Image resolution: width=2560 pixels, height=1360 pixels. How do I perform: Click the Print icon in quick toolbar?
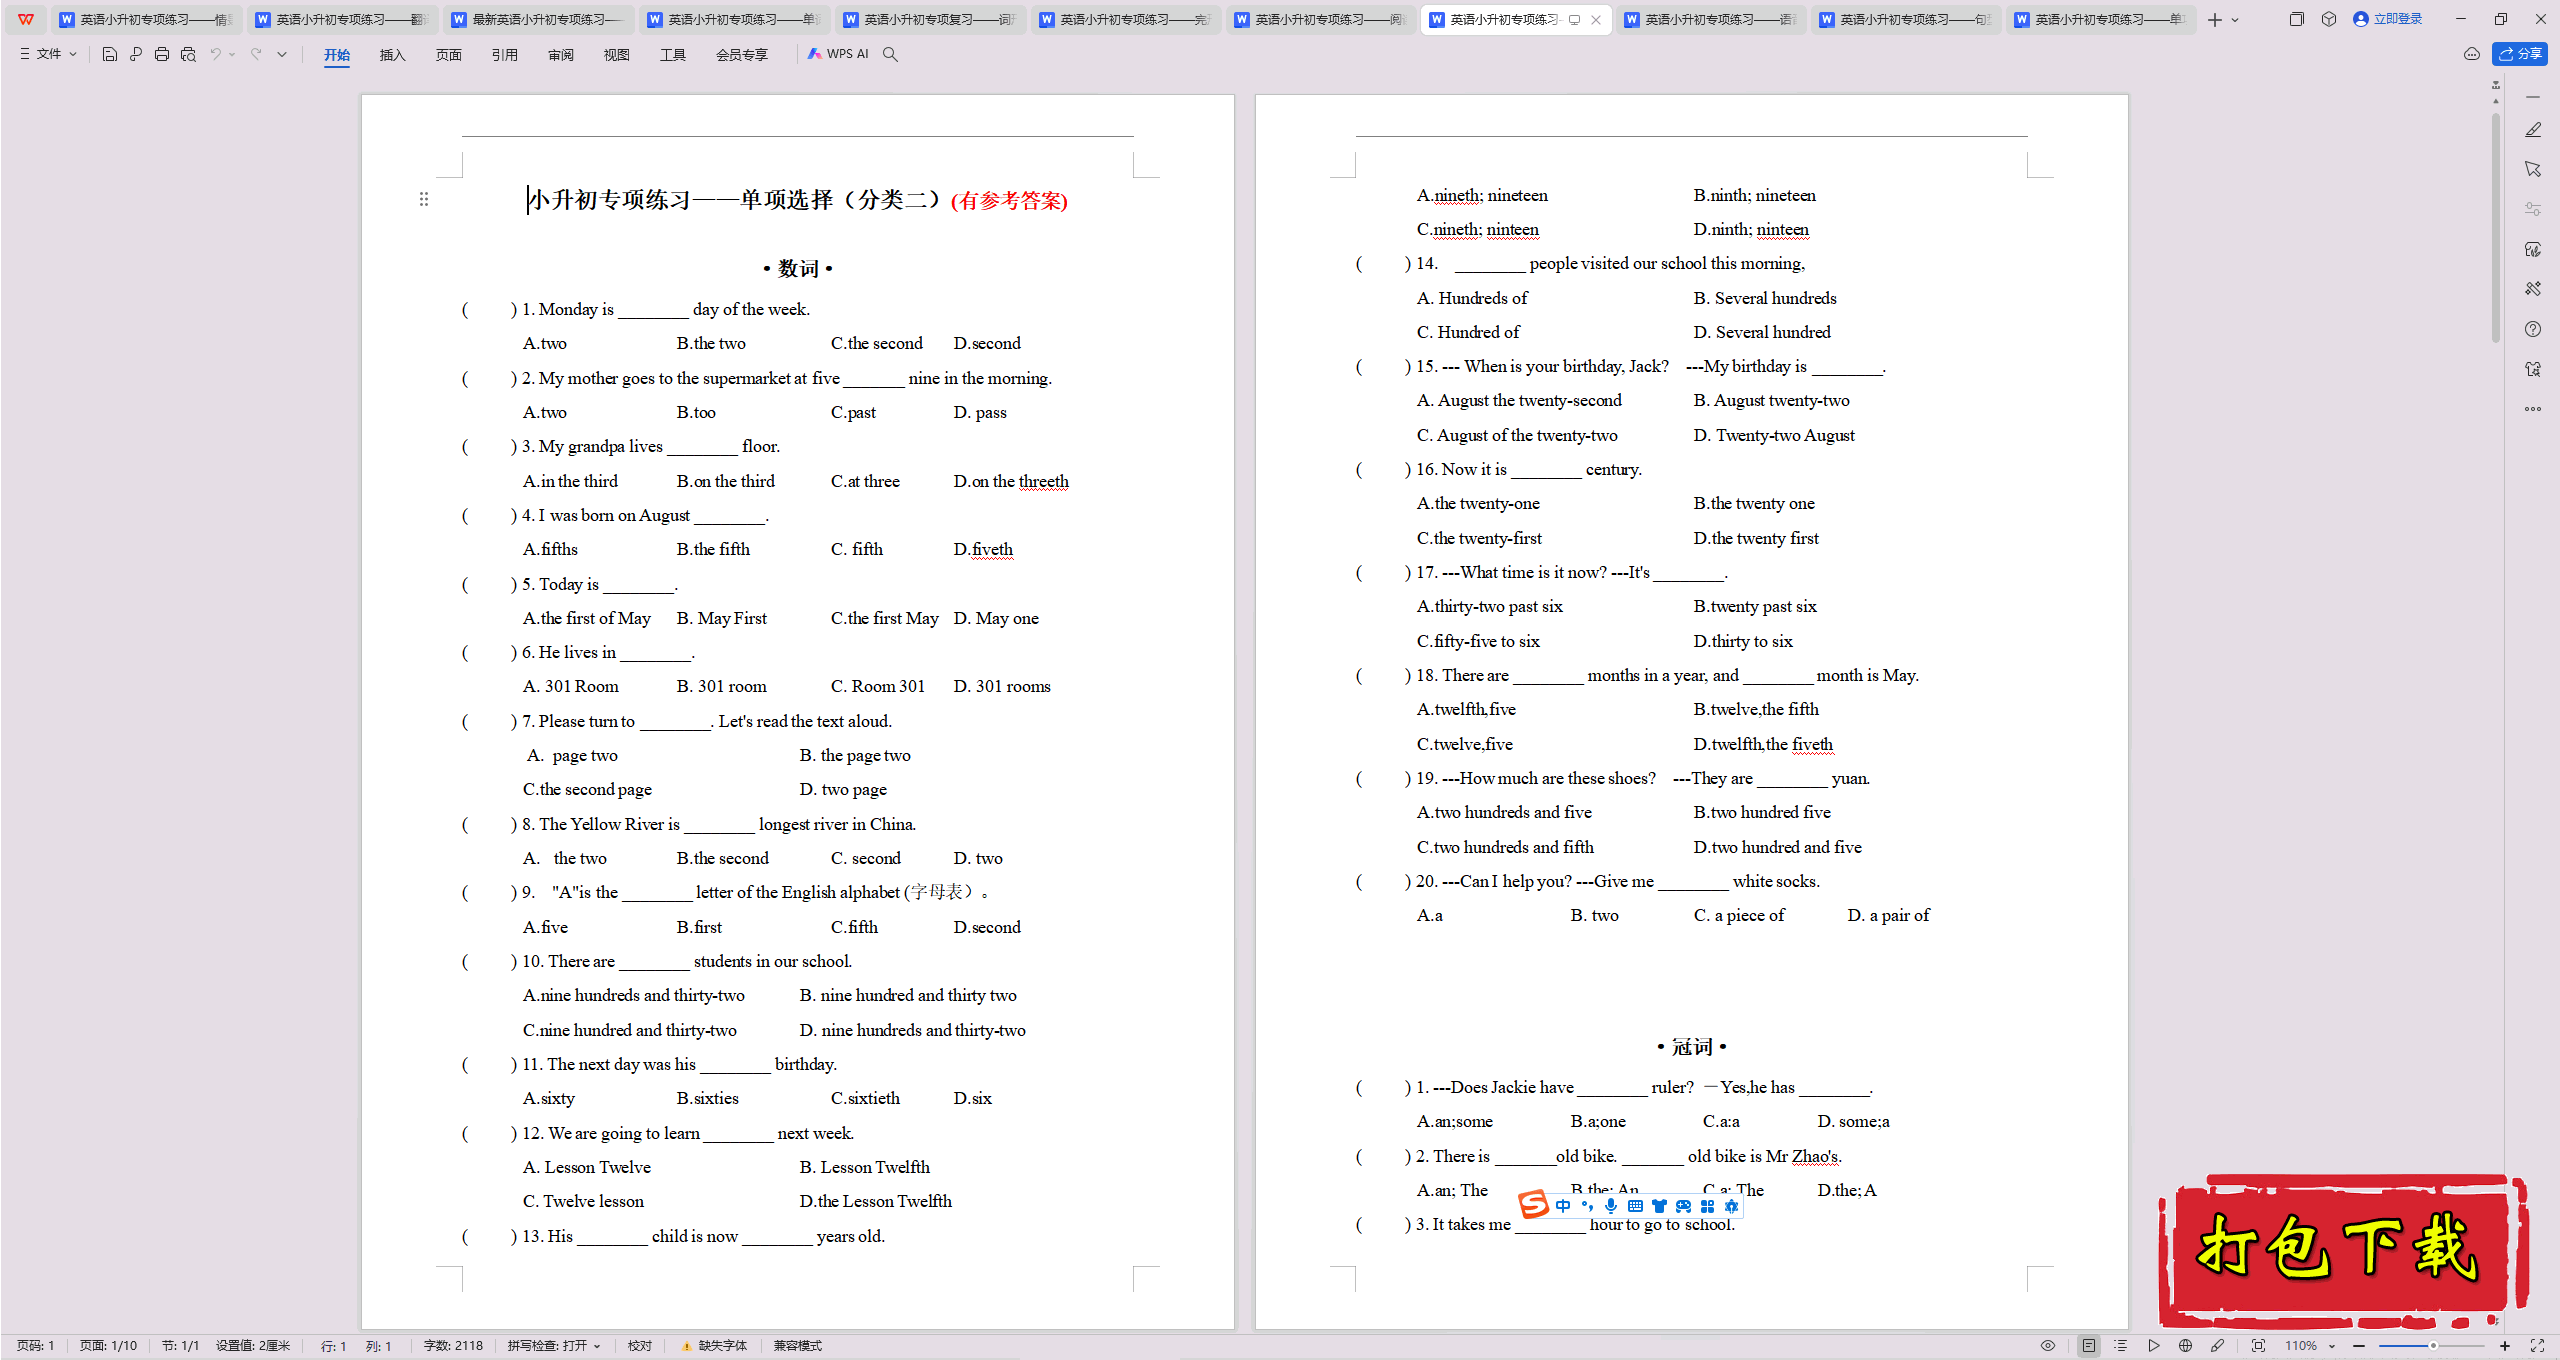click(x=162, y=54)
